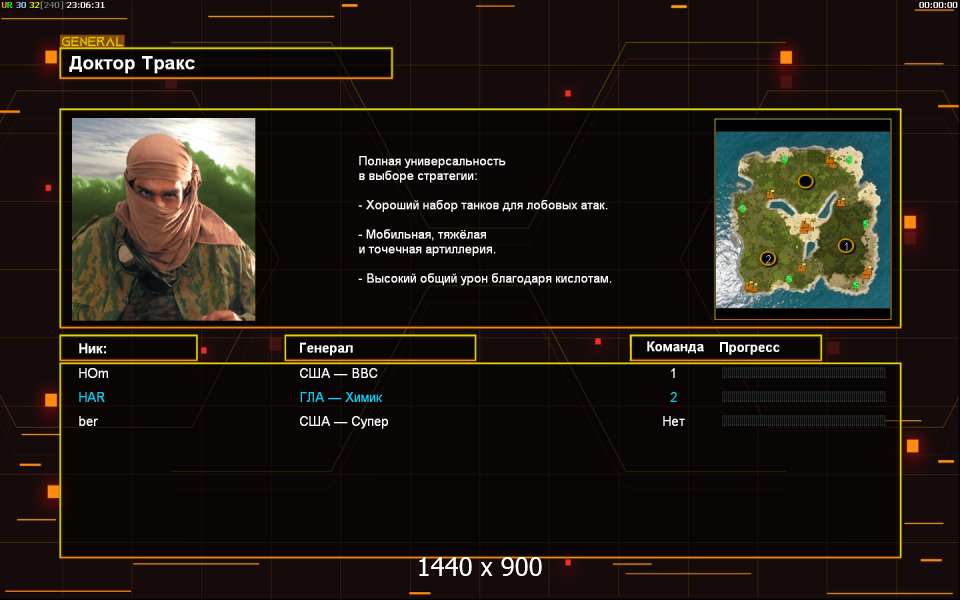Click the Команда column header
The width and height of the screenshot is (960, 600).
(675, 347)
